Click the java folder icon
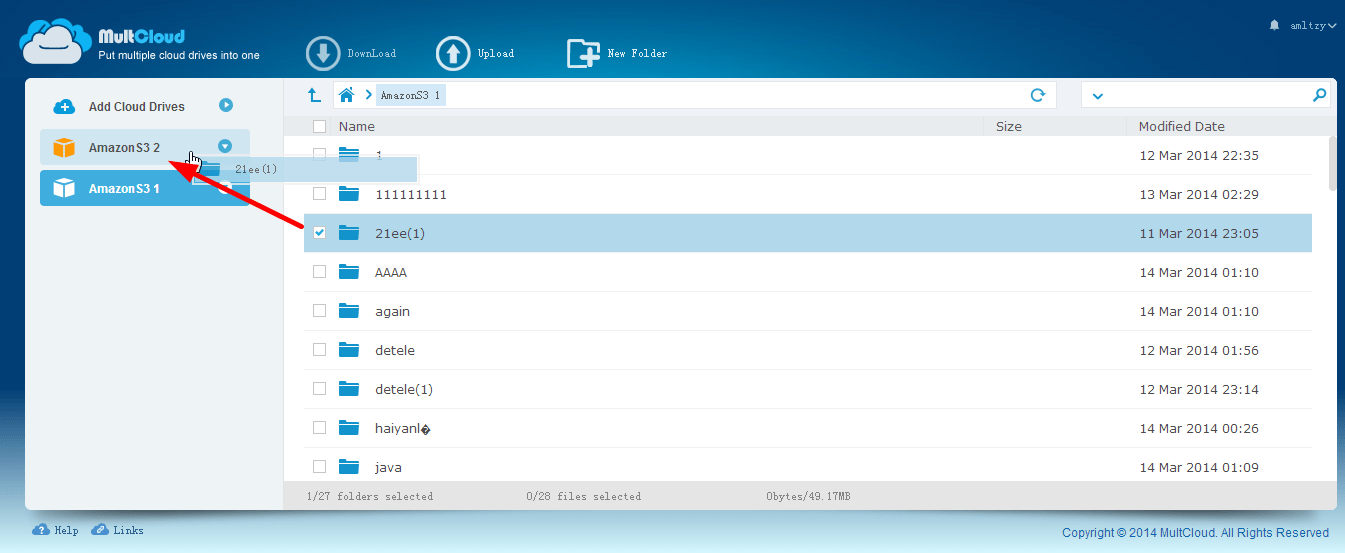This screenshot has width=1345, height=553. 348,466
